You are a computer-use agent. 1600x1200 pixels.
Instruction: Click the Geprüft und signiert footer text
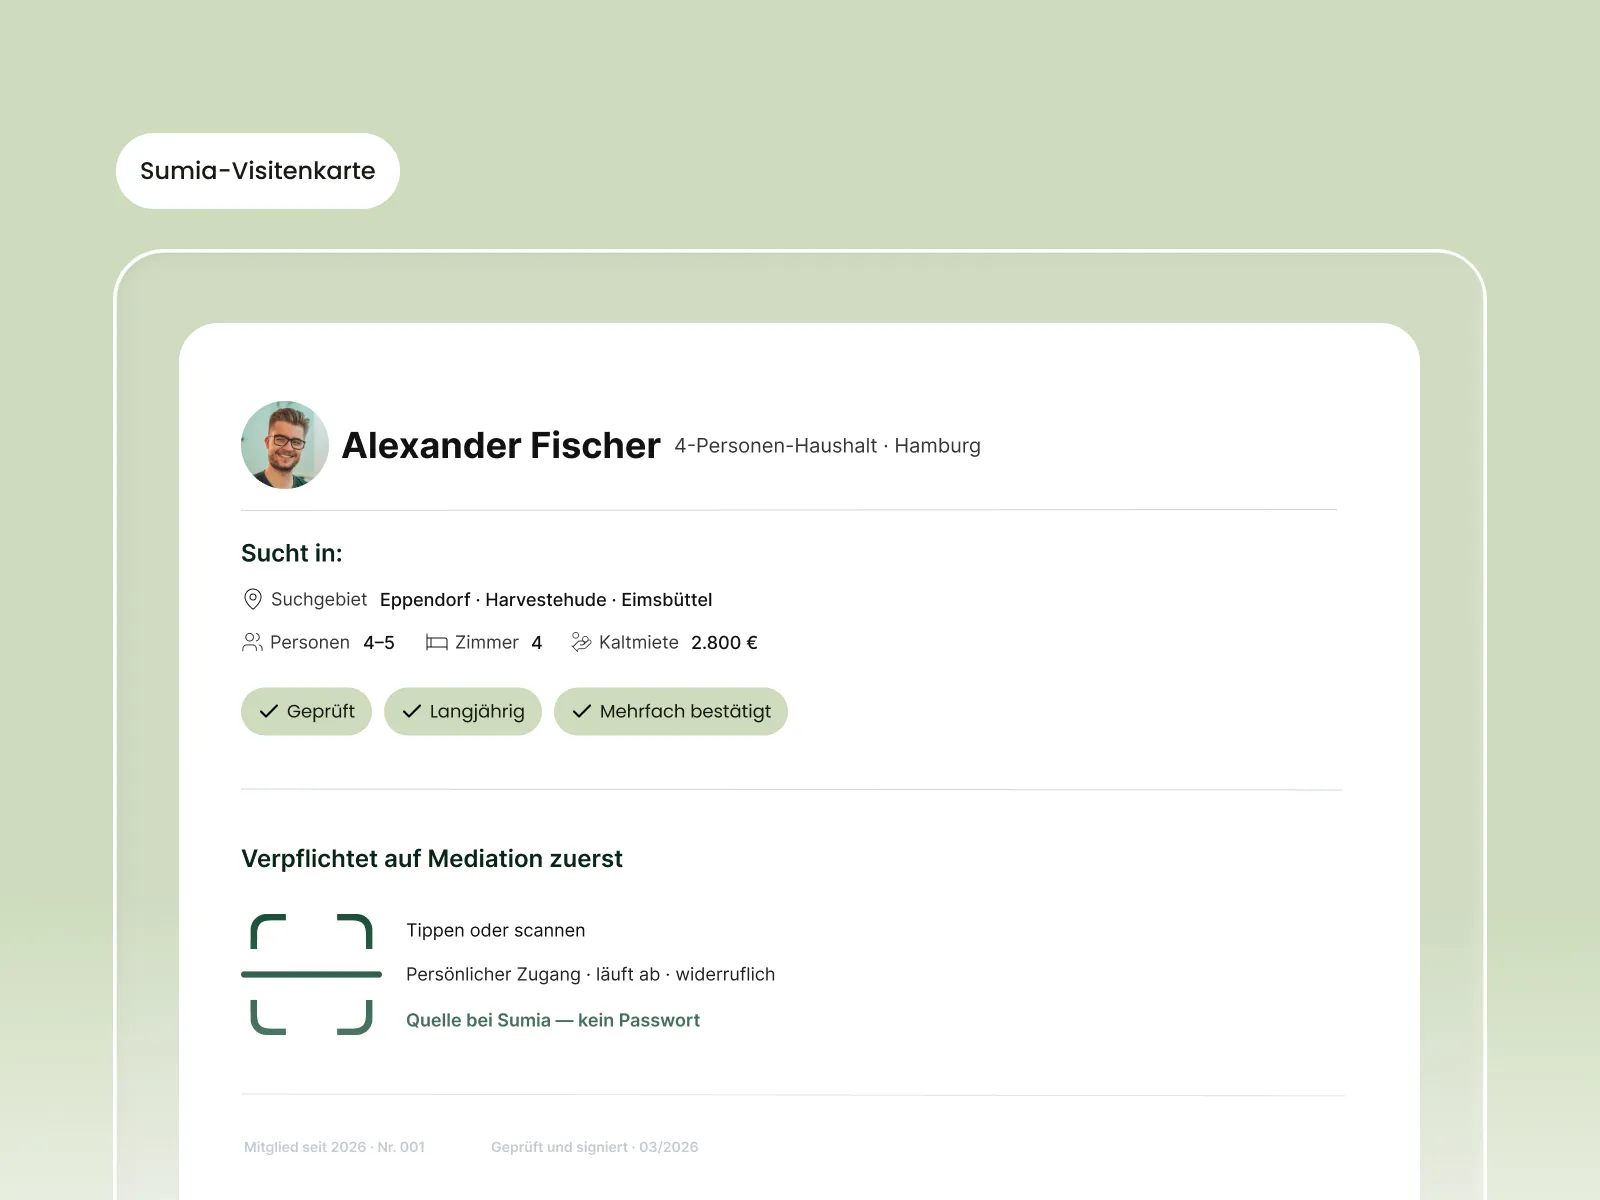click(x=595, y=1147)
